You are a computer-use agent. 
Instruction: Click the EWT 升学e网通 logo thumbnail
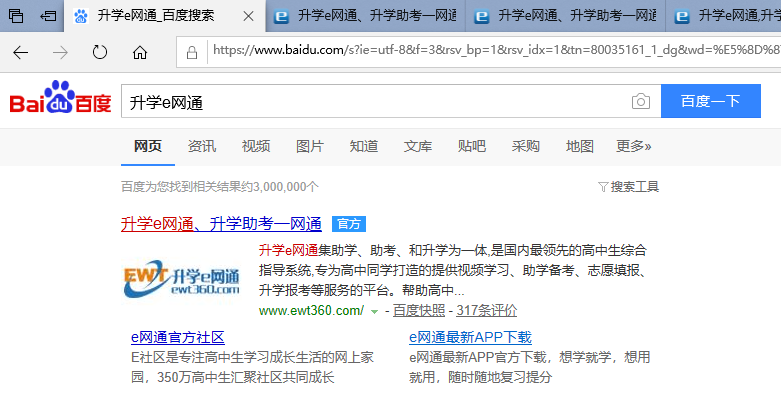point(182,279)
